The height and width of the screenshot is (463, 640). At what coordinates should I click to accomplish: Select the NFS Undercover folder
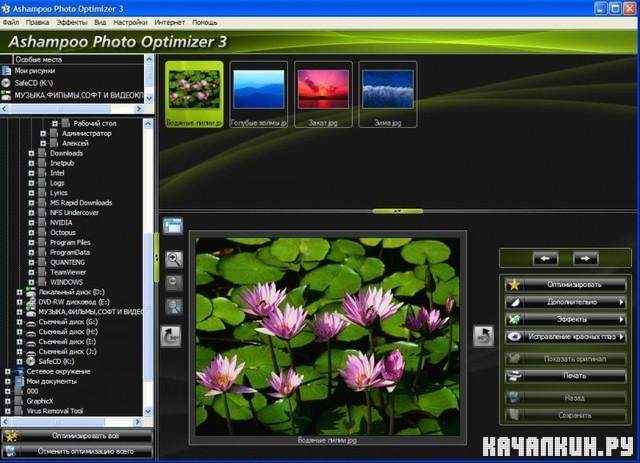(x=74, y=213)
